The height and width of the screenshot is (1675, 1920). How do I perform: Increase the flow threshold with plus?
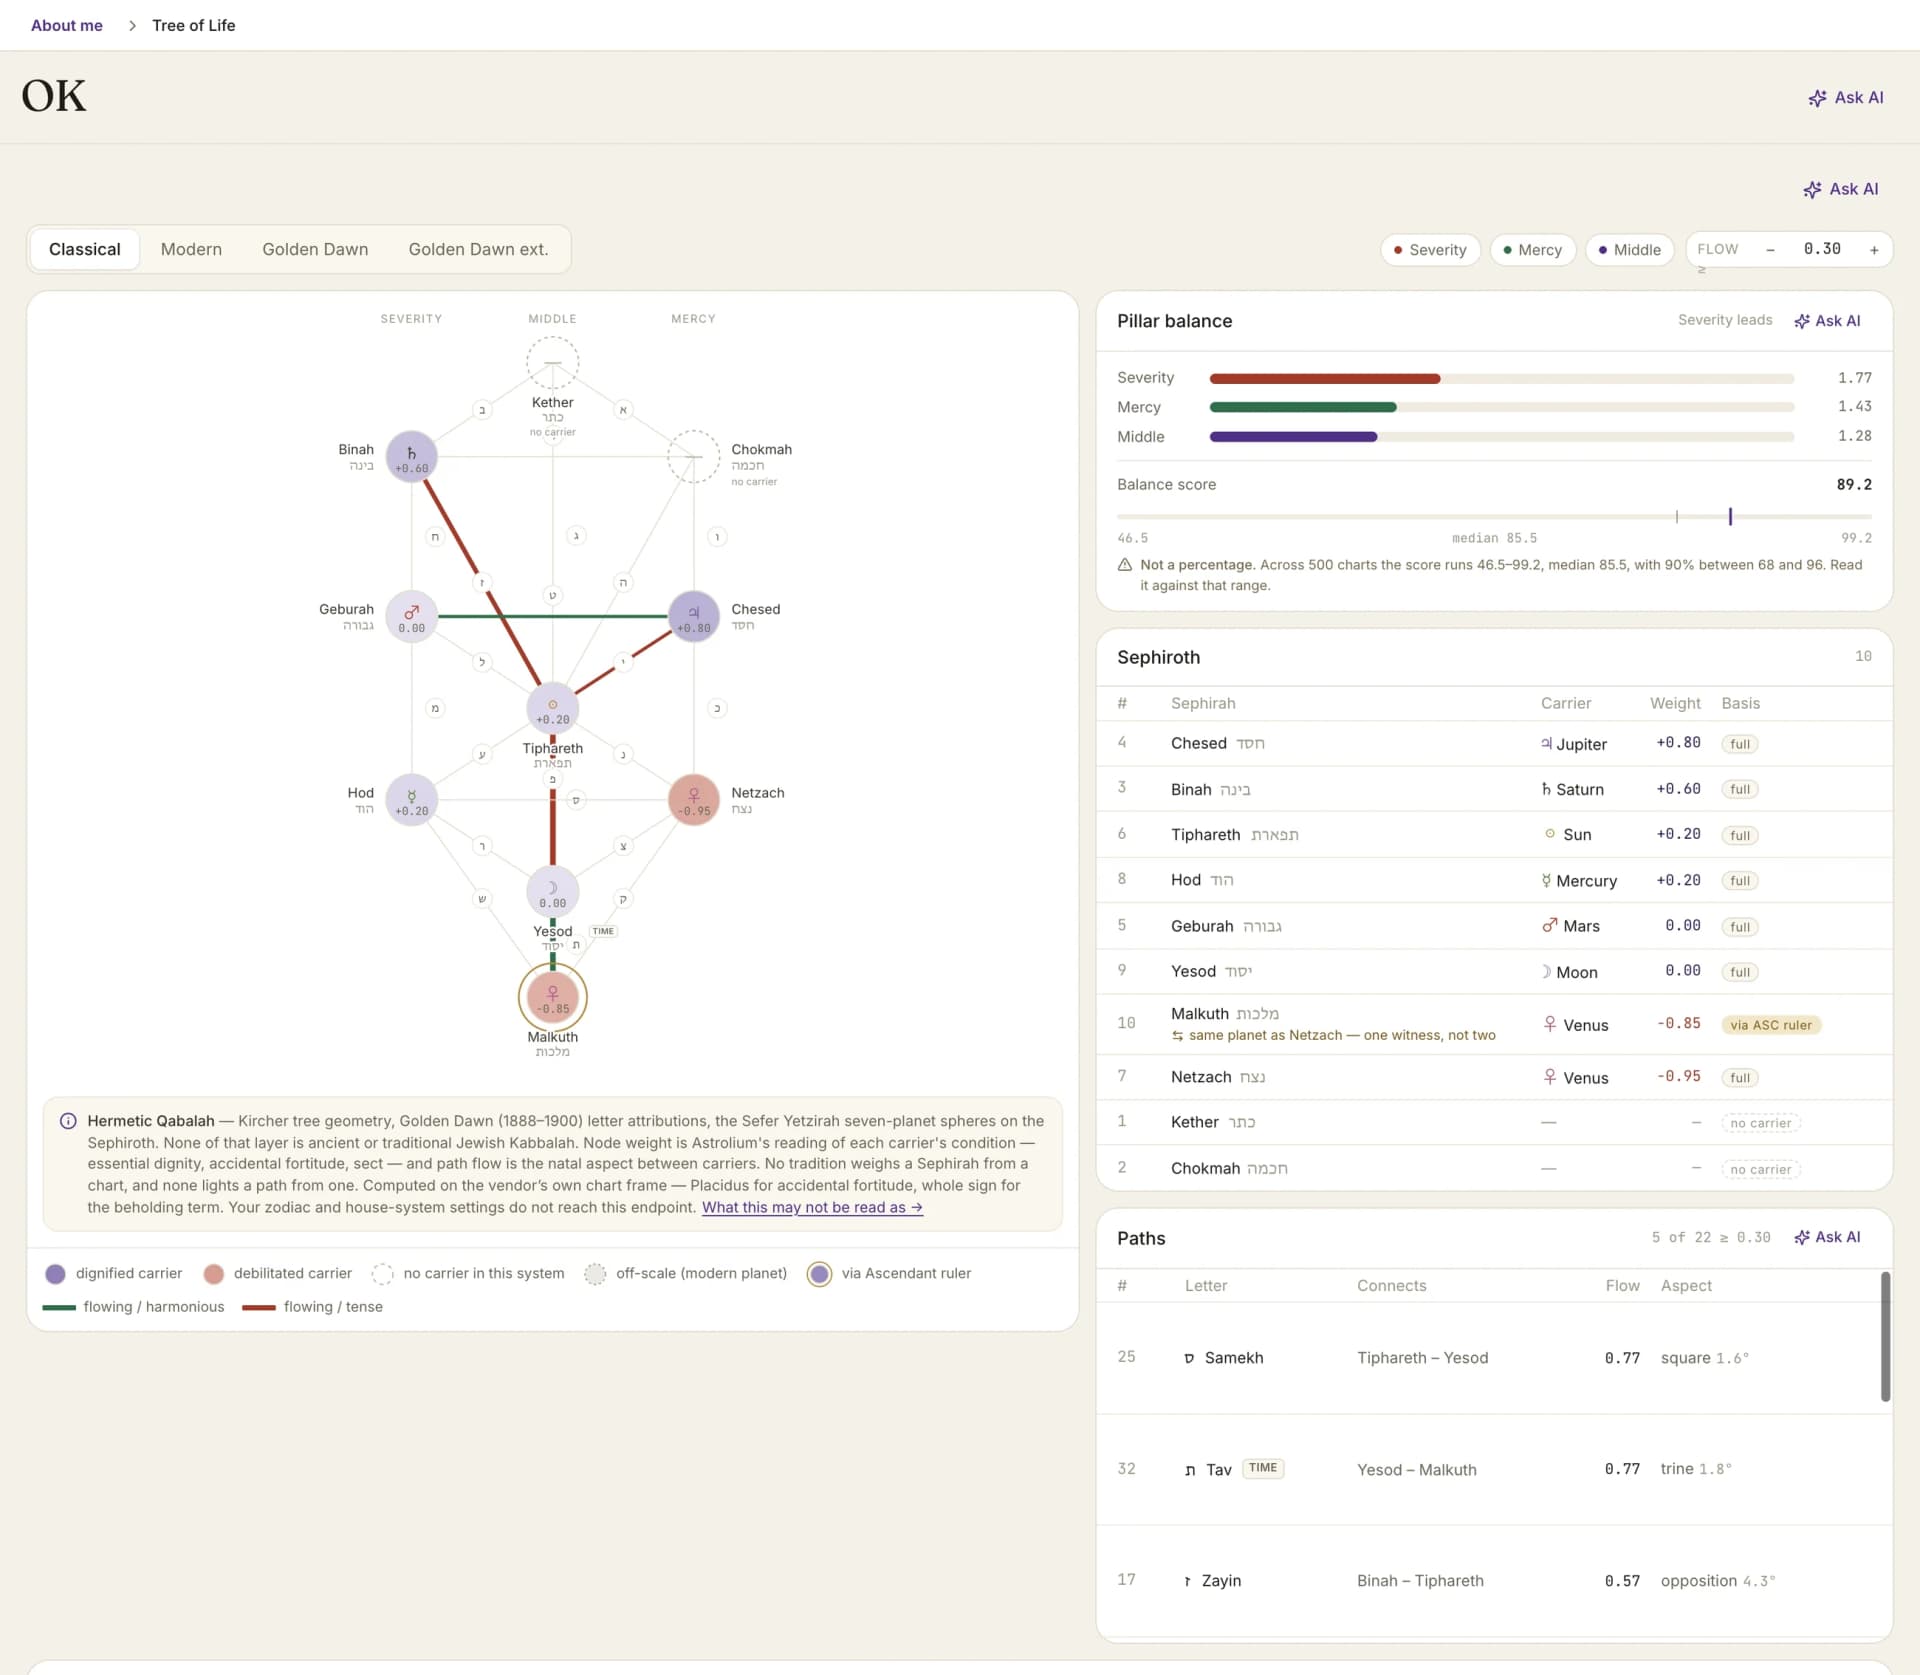tap(1874, 250)
